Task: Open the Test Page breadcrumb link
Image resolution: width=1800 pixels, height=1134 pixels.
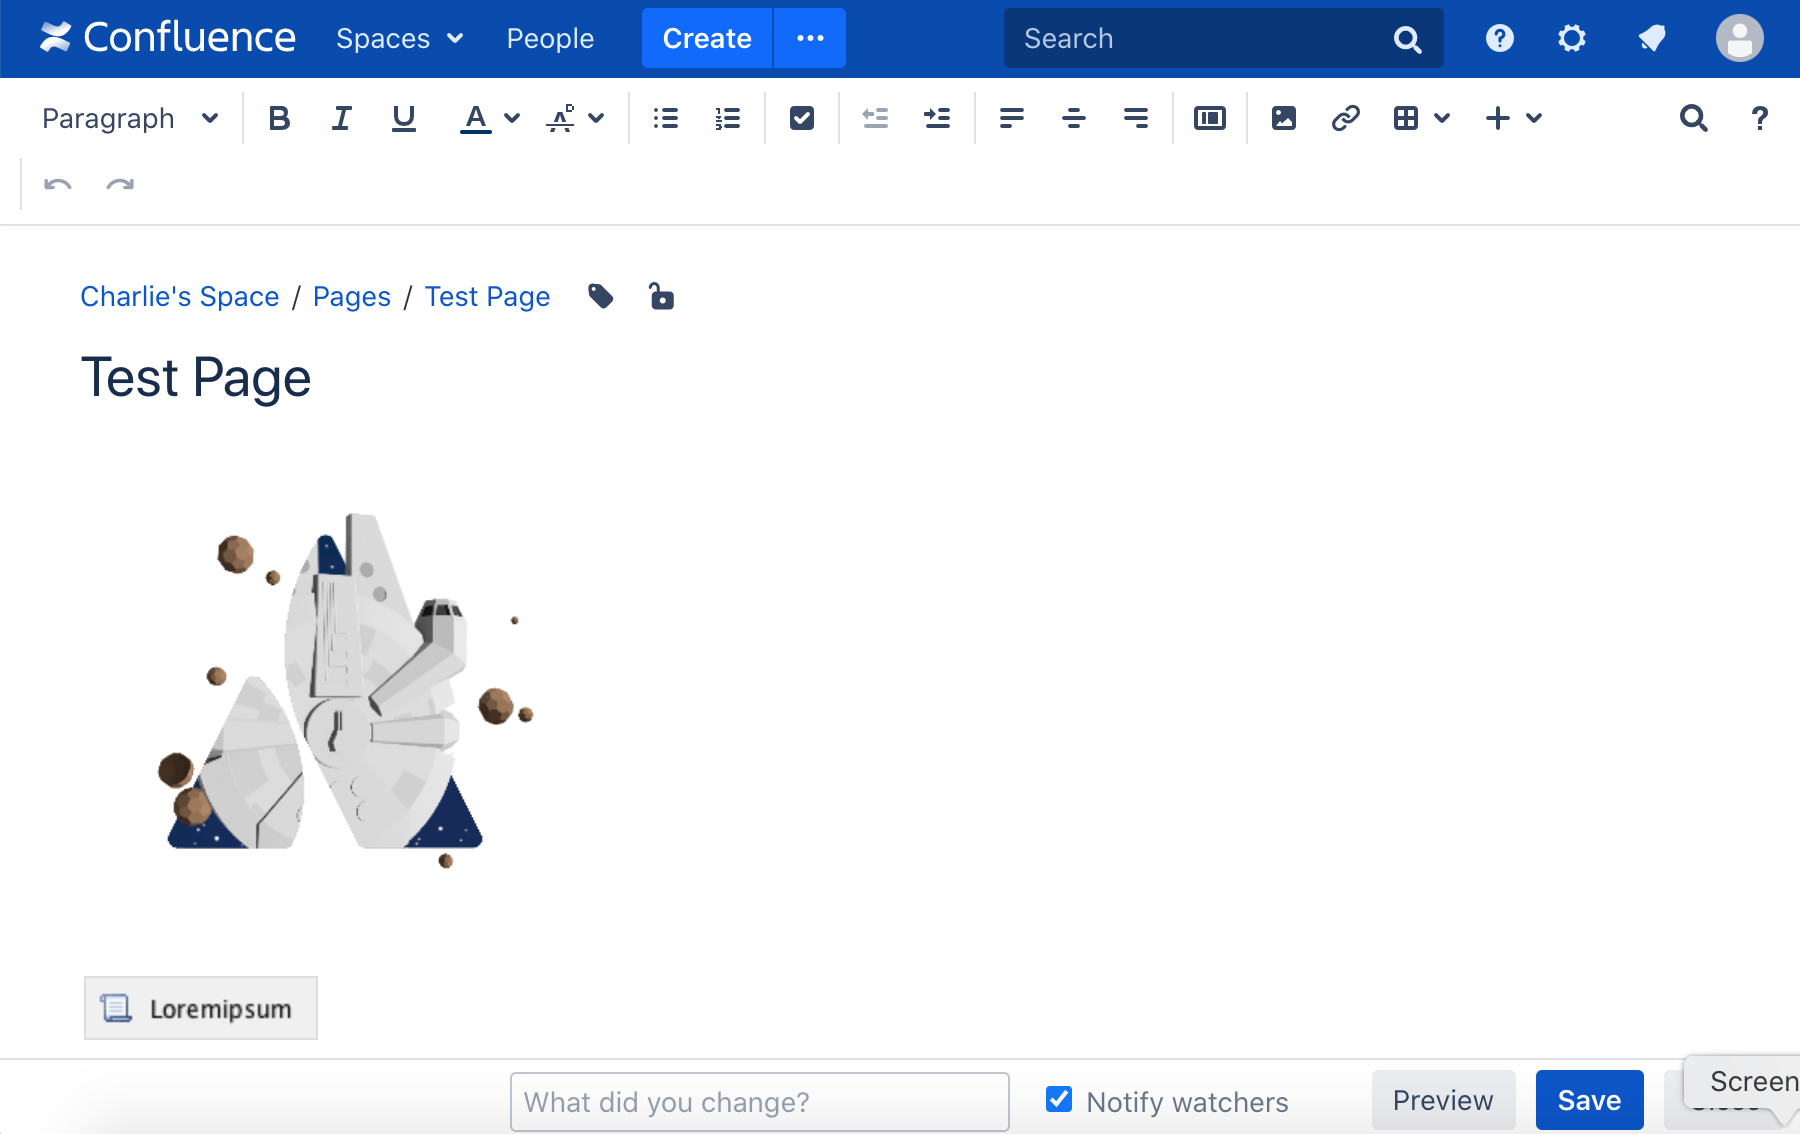Action: [x=488, y=297]
